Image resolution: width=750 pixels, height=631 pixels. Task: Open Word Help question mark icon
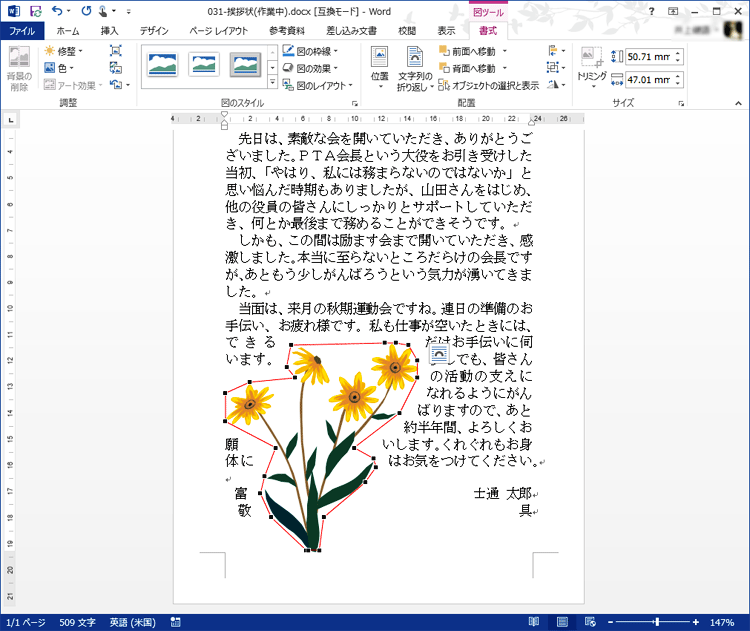(651, 11)
